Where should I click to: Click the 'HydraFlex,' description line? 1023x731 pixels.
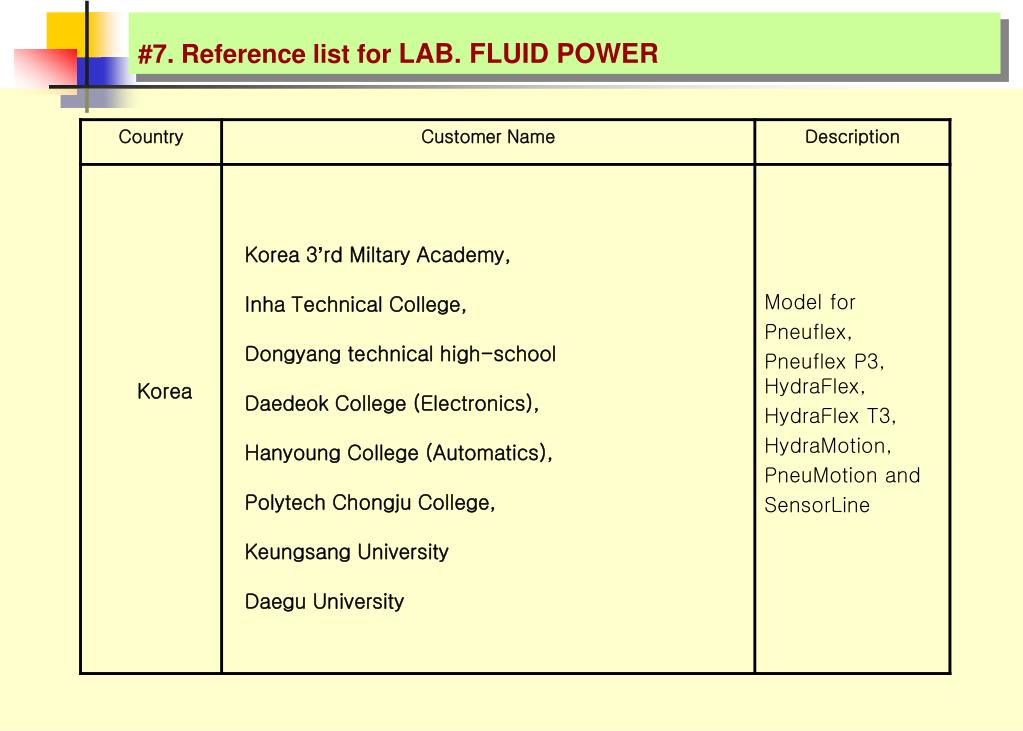pyautogui.click(x=815, y=387)
